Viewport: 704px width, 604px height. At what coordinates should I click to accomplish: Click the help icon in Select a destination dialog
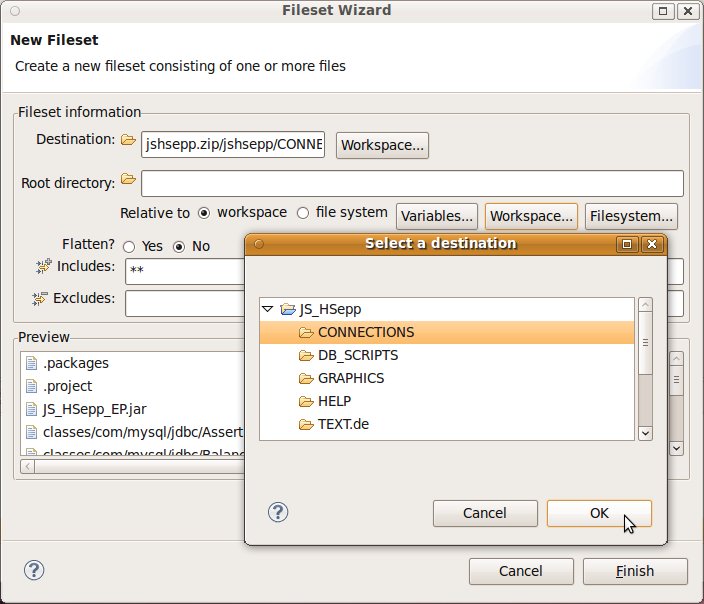click(279, 513)
